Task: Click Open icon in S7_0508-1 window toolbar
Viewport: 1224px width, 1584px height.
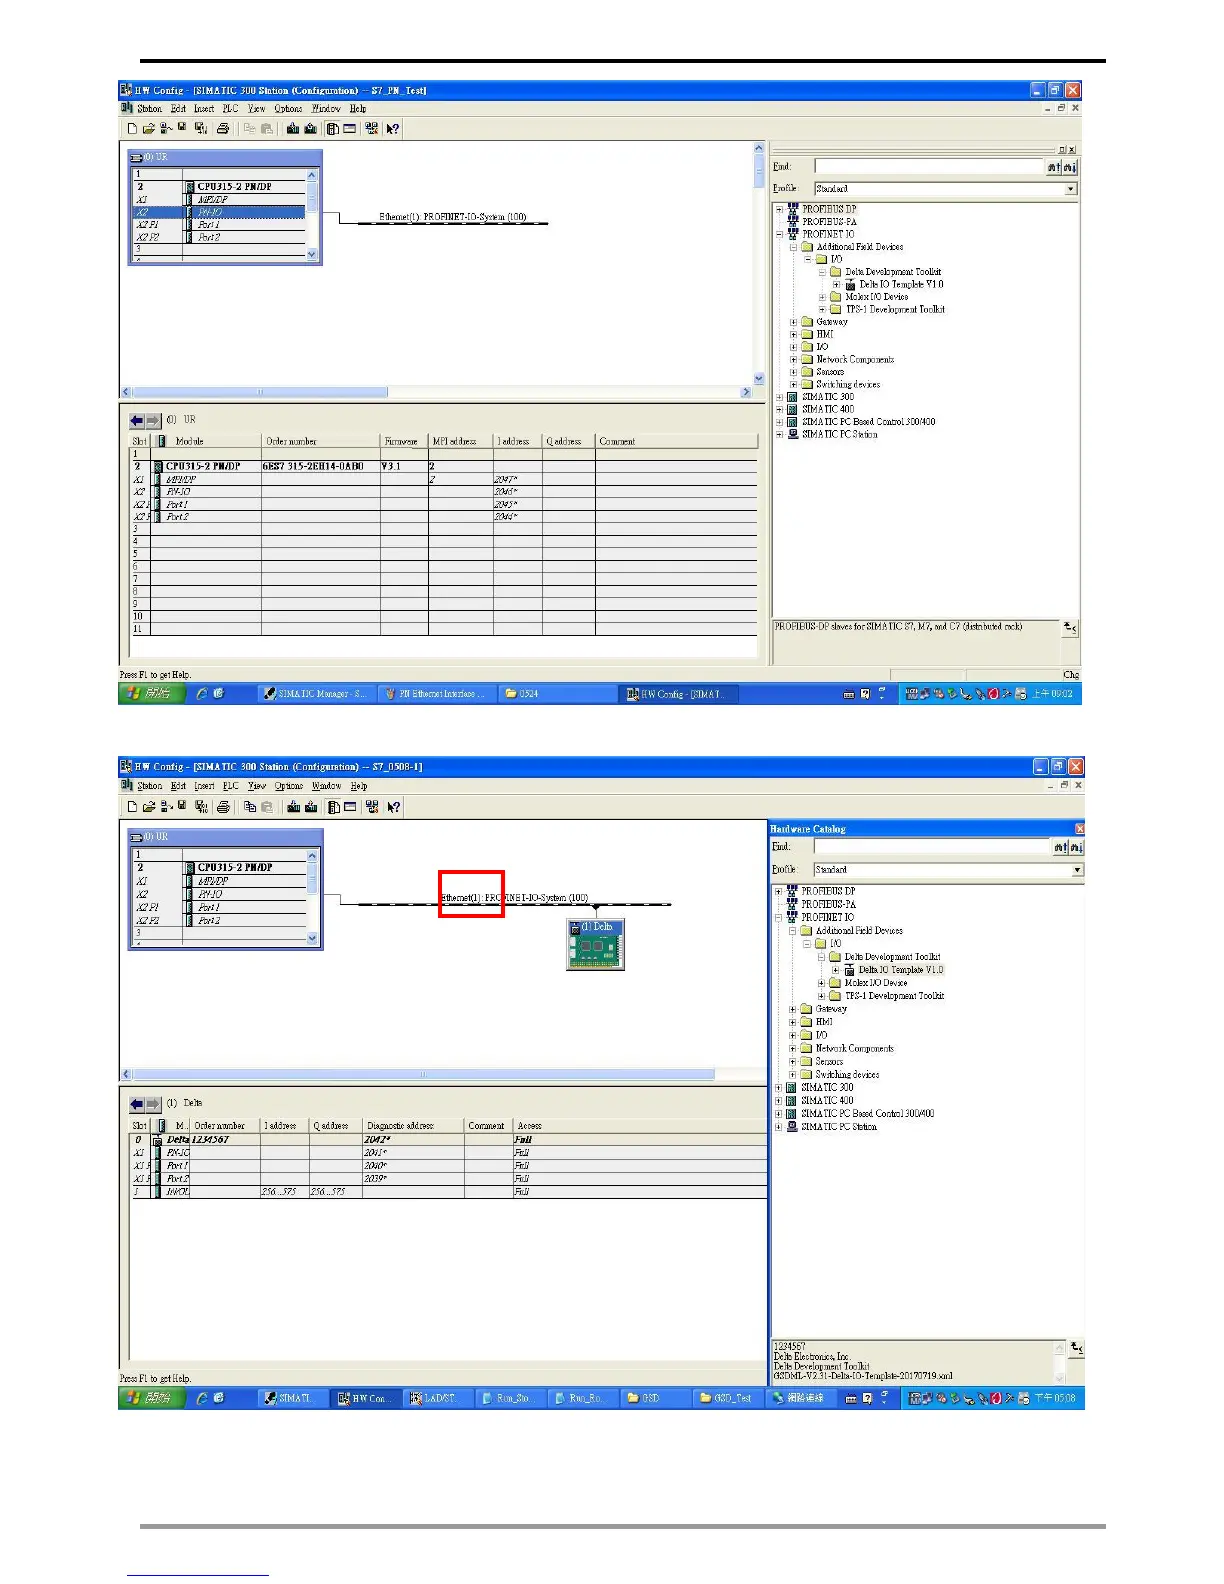Action: [x=148, y=807]
